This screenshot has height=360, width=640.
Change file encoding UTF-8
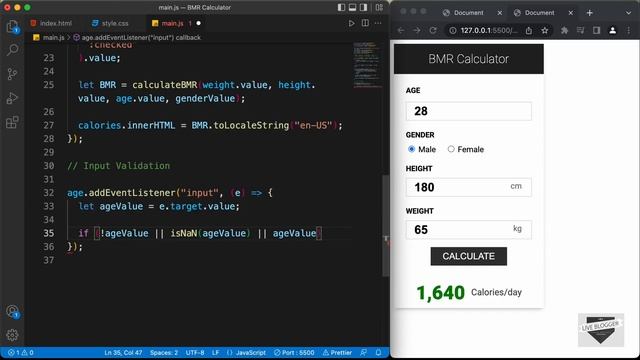point(195,353)
